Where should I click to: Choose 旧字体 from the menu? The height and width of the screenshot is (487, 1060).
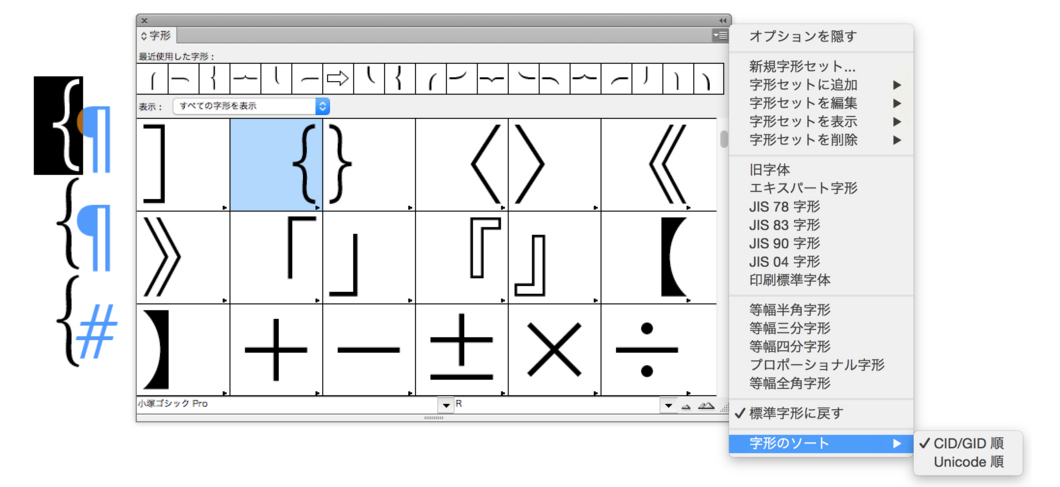pyautogui.click(x=821, y=170)
